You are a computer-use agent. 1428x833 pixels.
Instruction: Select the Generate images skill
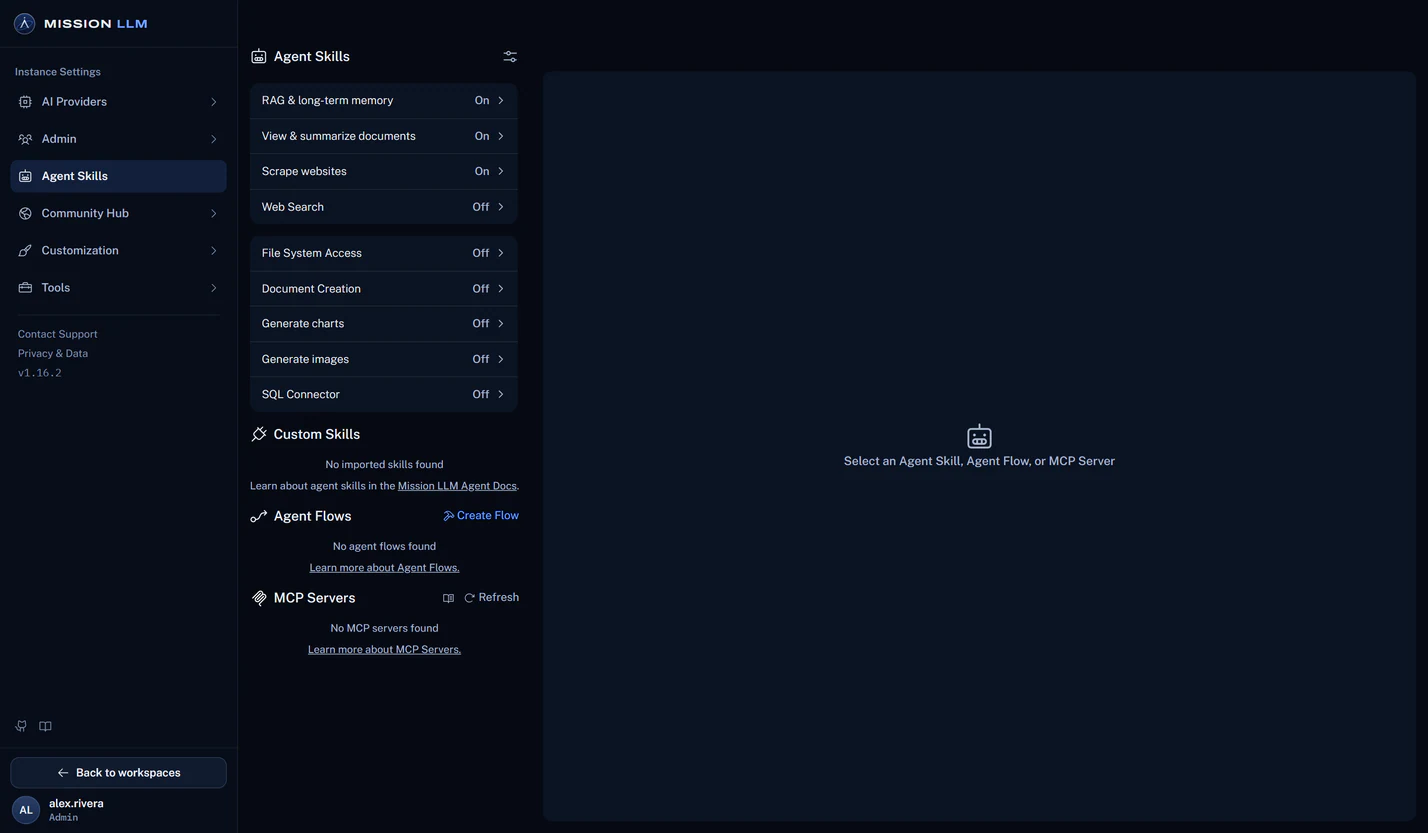[x=383, y=359]
